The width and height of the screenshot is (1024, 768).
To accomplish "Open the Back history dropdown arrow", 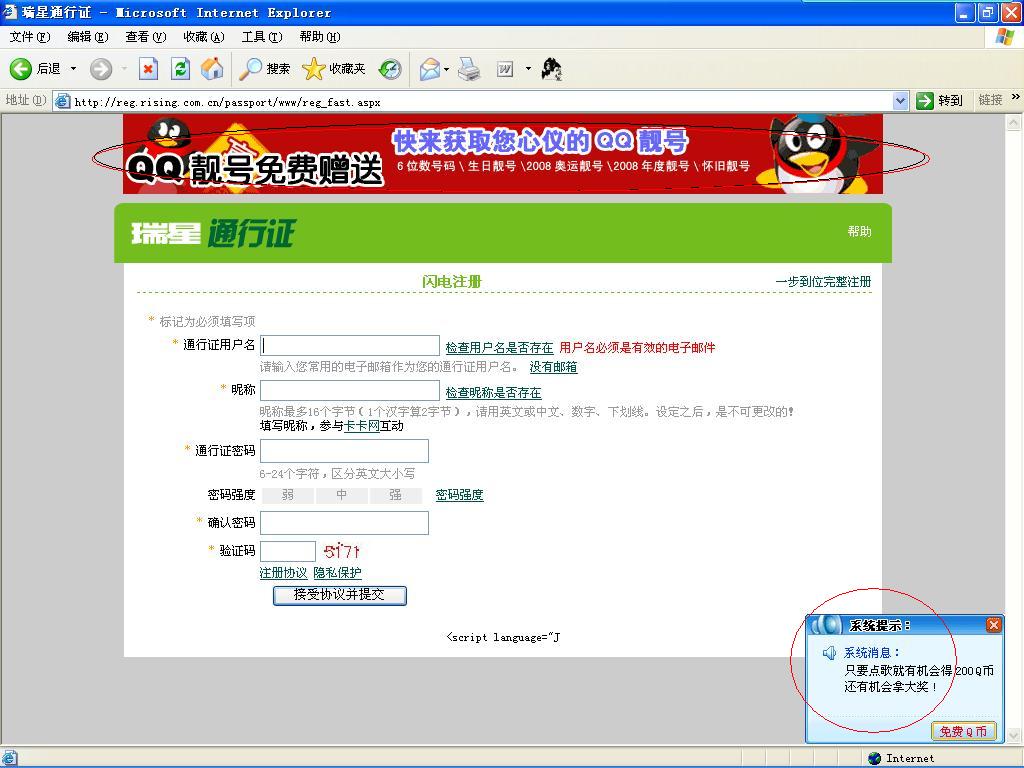I will click(73, 69).
